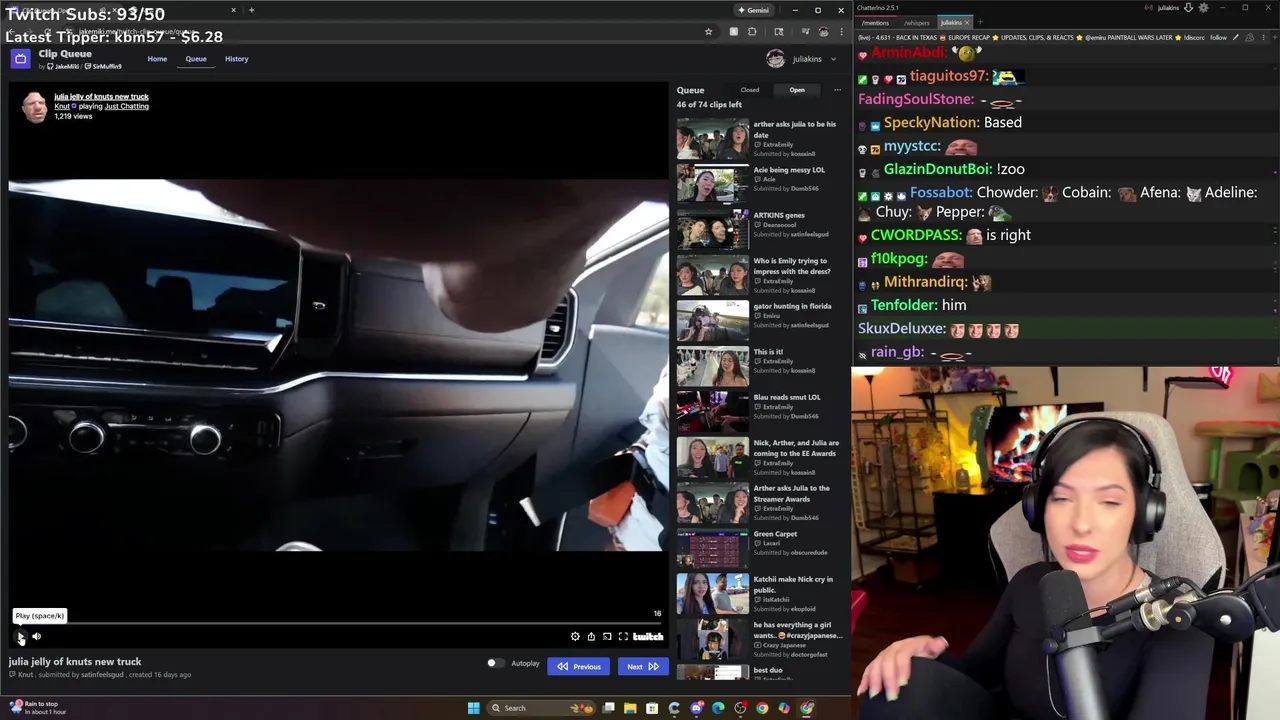Add a Chatterino split with plus icon
The image size is (1280, 720).
click(1273, 38)
